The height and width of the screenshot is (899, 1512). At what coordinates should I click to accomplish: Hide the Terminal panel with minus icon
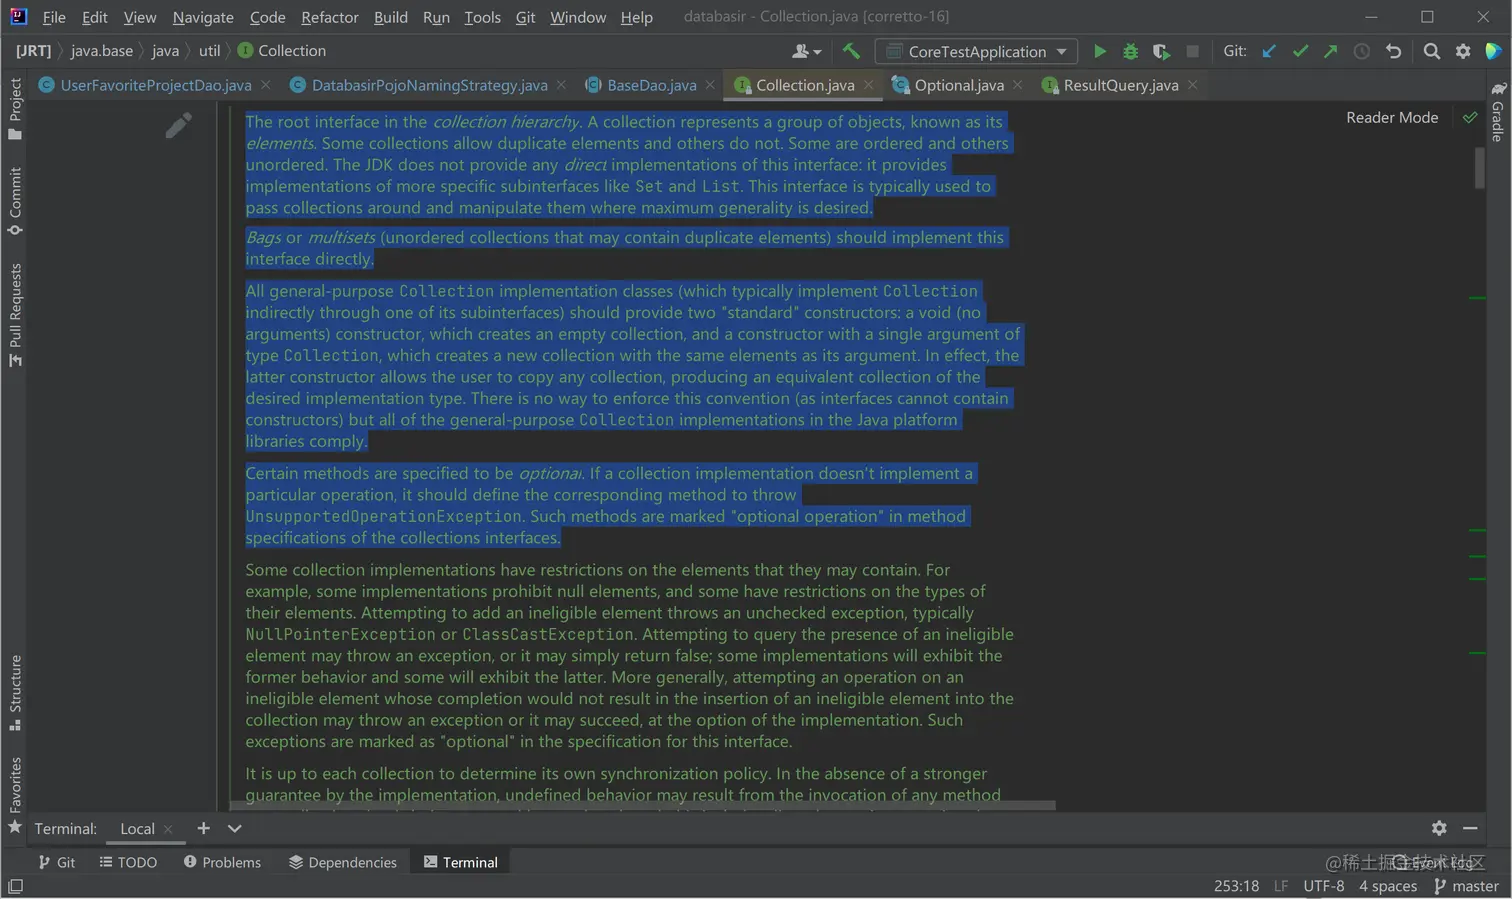pyautogui.click(x=1470, y=828)
